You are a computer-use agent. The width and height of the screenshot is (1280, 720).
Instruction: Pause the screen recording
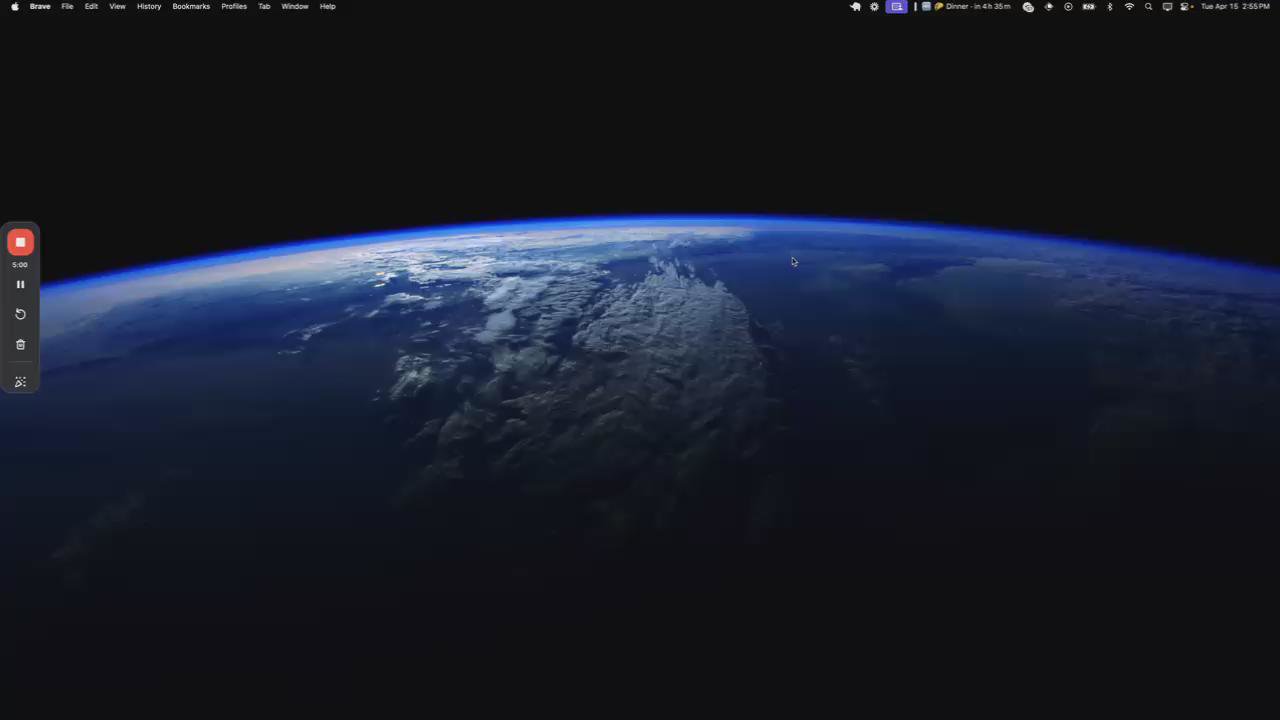20,285
